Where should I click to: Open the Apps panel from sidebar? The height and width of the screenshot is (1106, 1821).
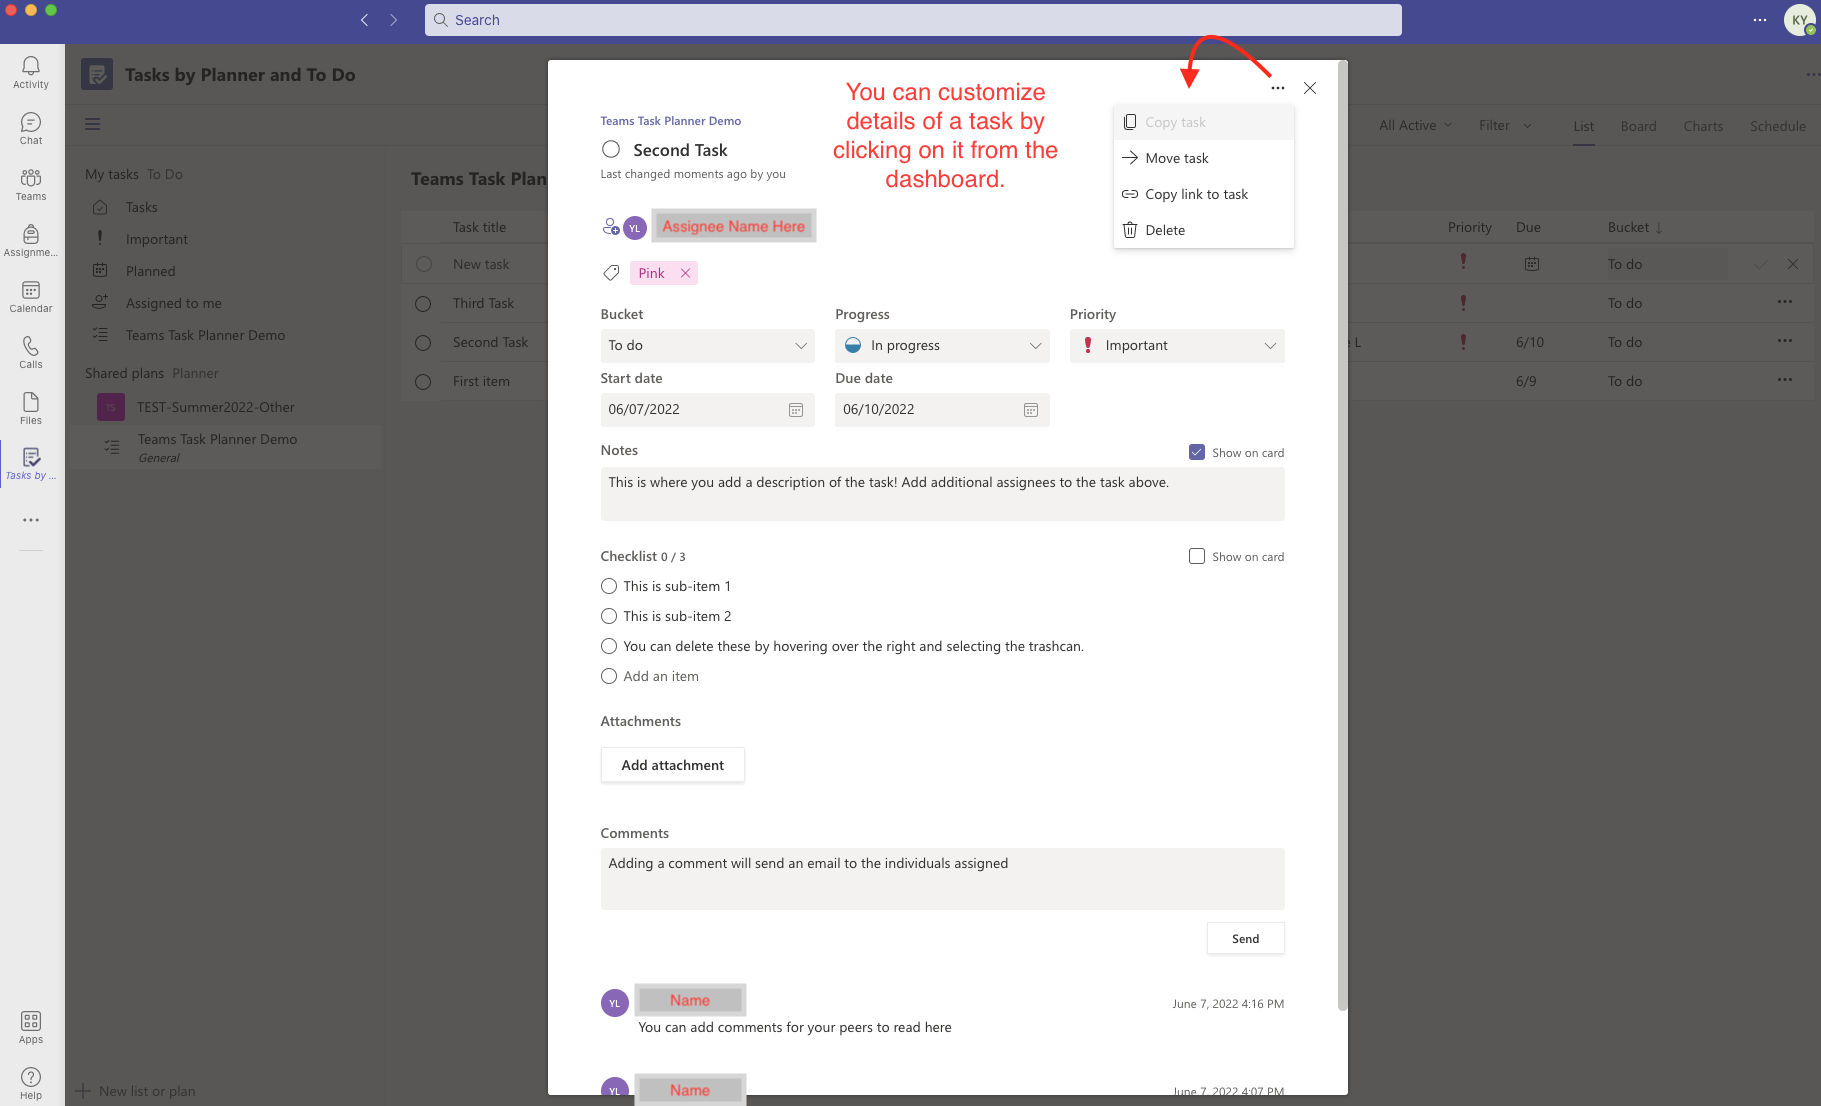(30, 1022)
